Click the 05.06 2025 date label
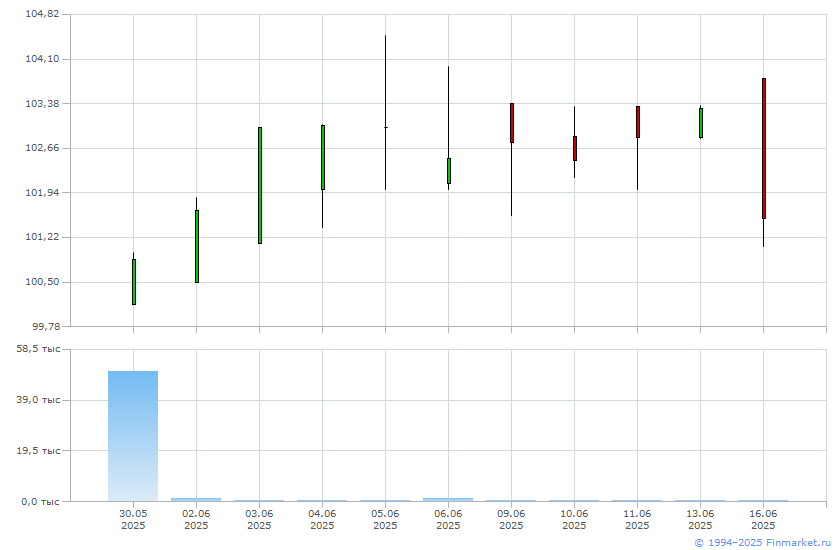 click(385, 519)
